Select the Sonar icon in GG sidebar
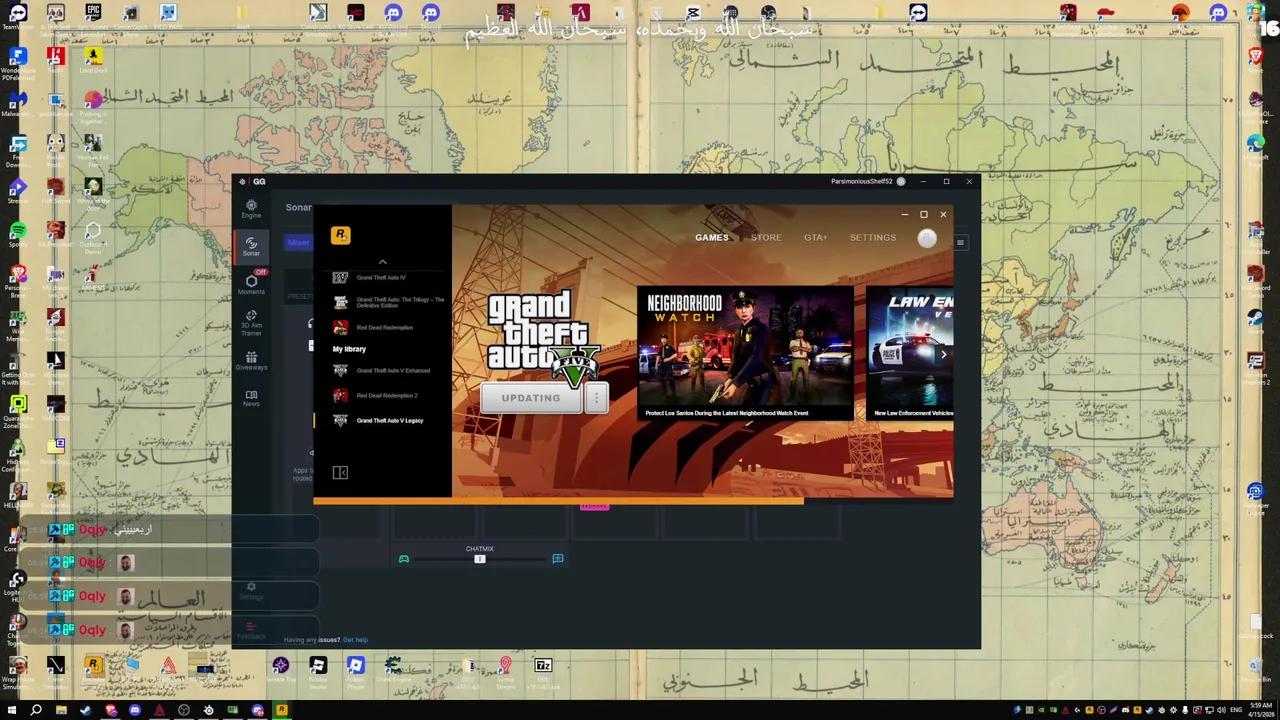This screenshot has width=1280, height=720. click(x=251, y=246)
